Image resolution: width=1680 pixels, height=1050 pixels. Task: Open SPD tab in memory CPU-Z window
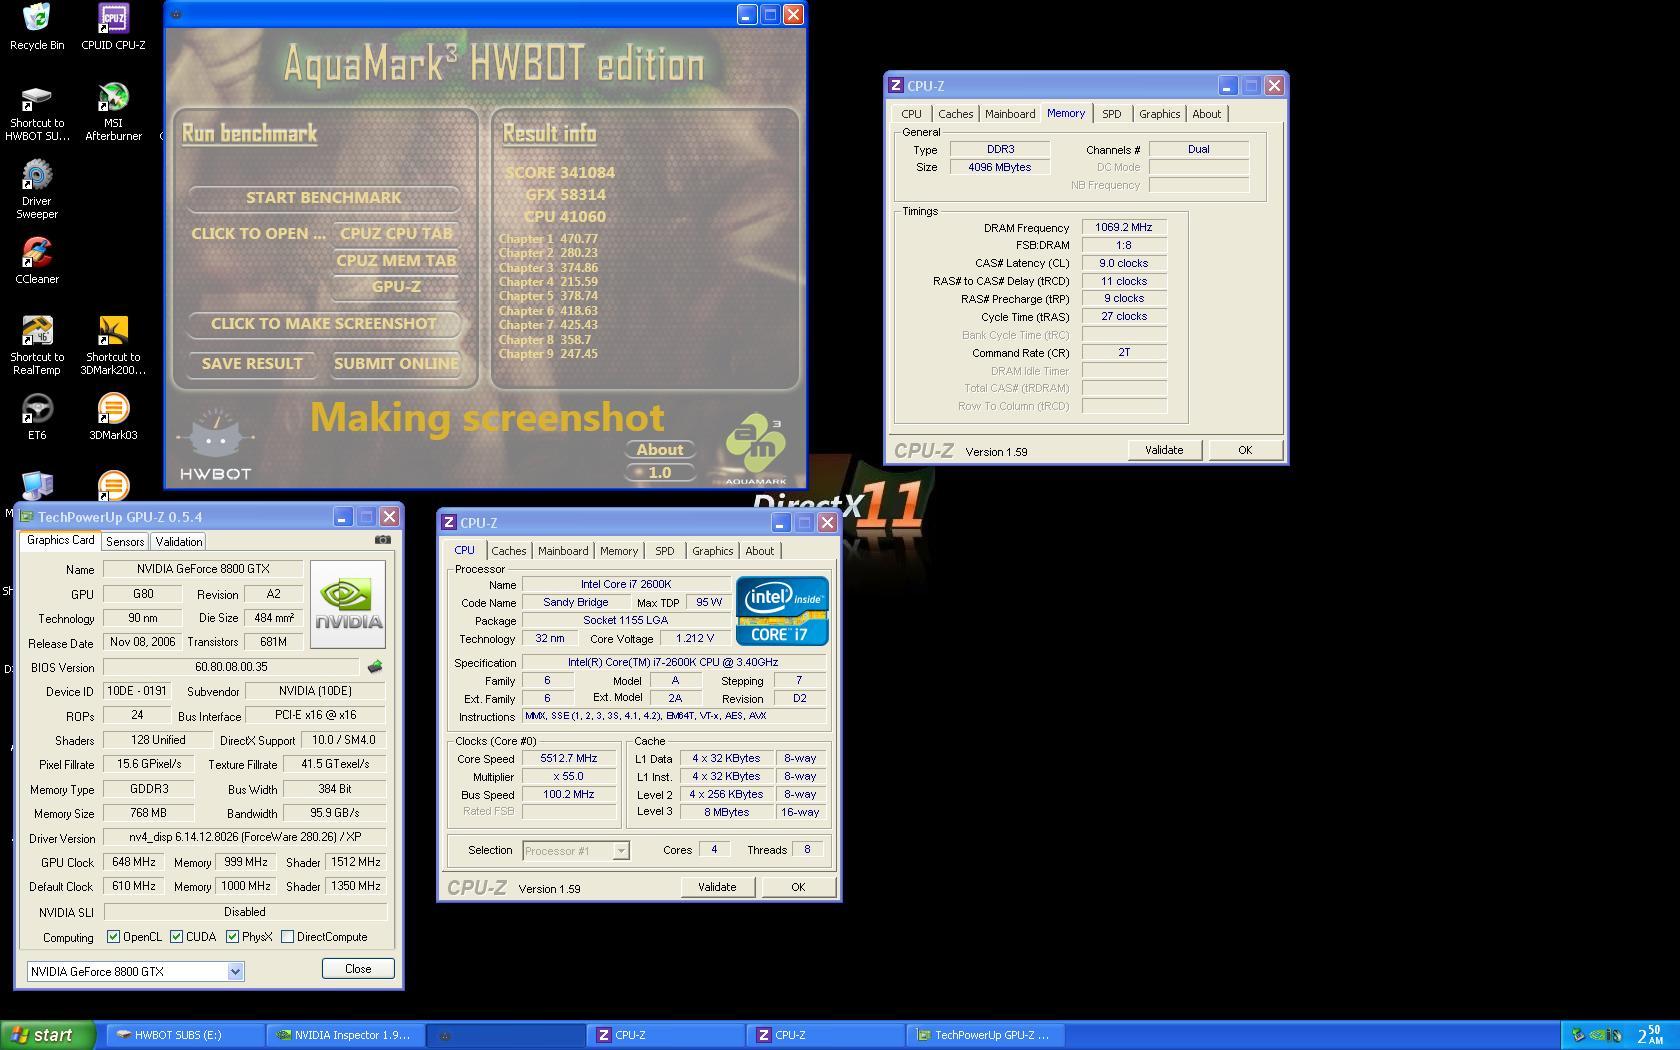click(1112, 114)
